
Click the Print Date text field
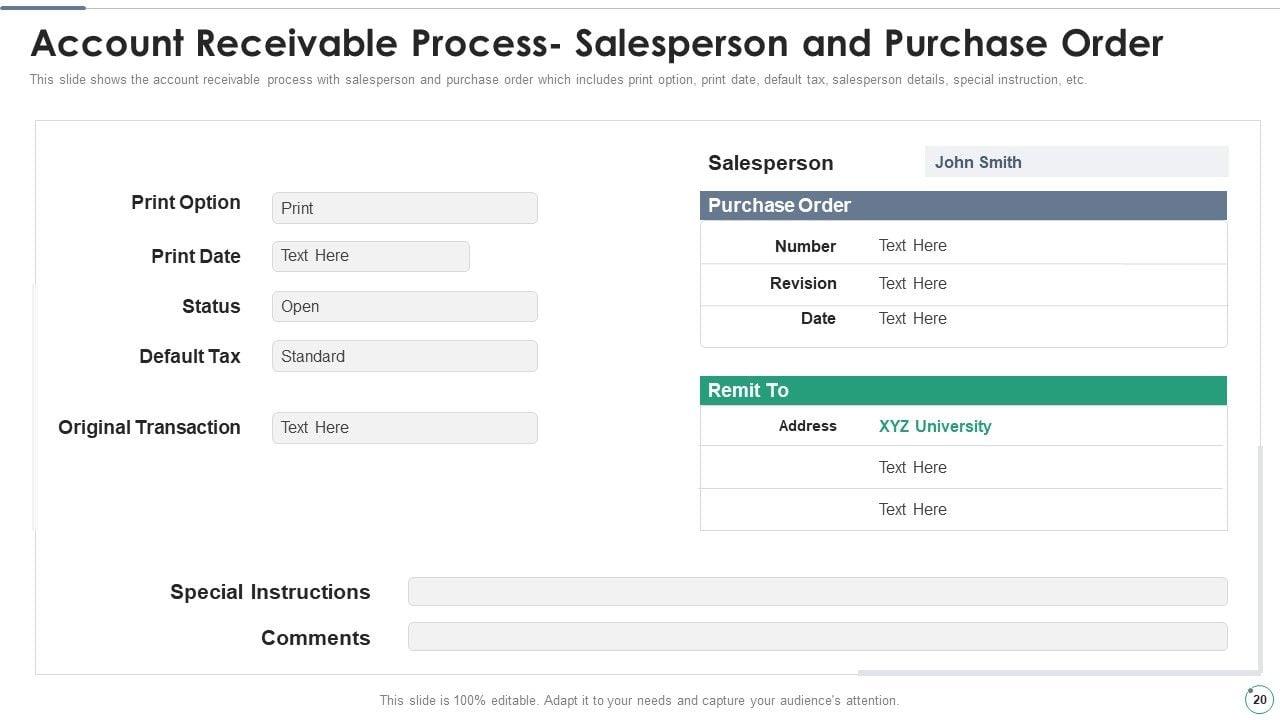(x=370, y=256)
